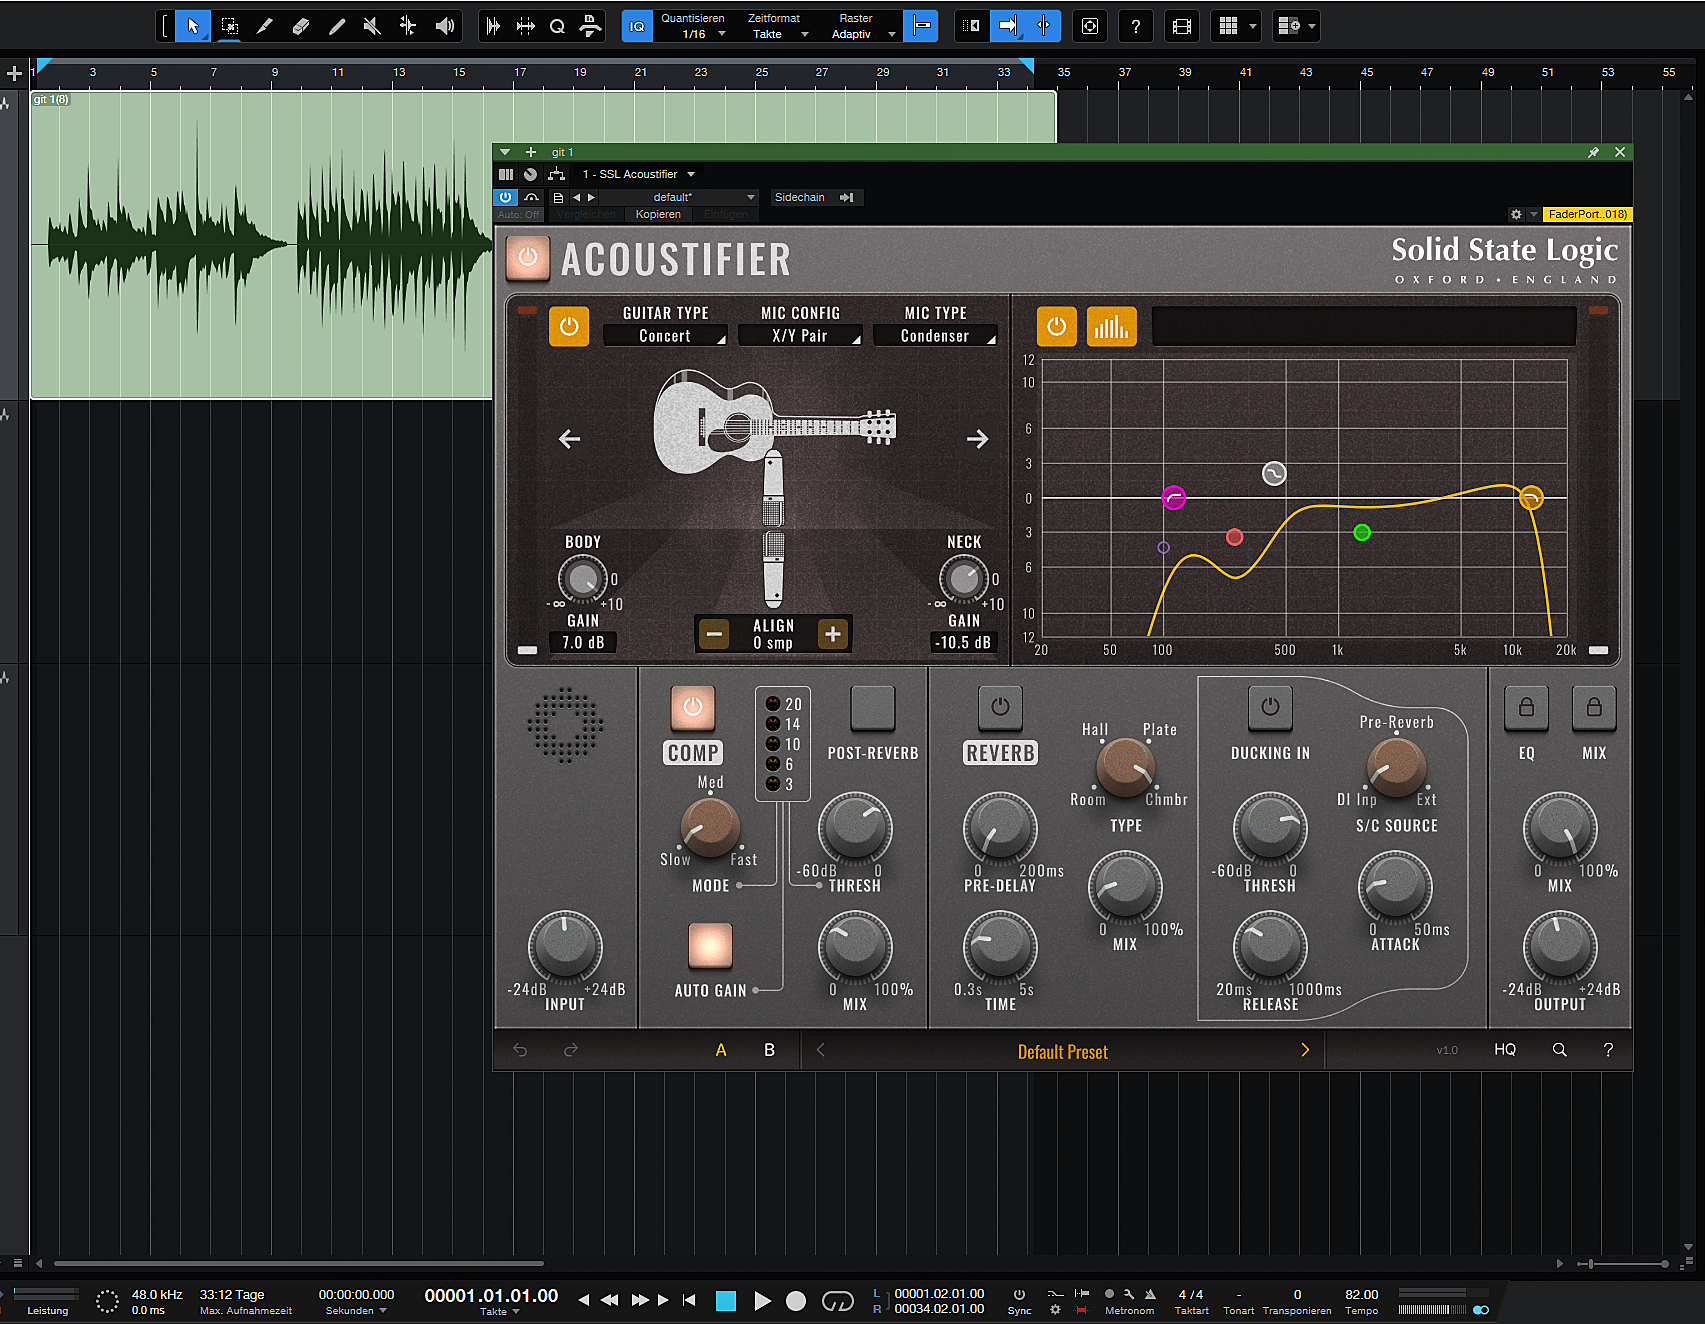Toggle the Acoustifier main power button

point(528,258)
